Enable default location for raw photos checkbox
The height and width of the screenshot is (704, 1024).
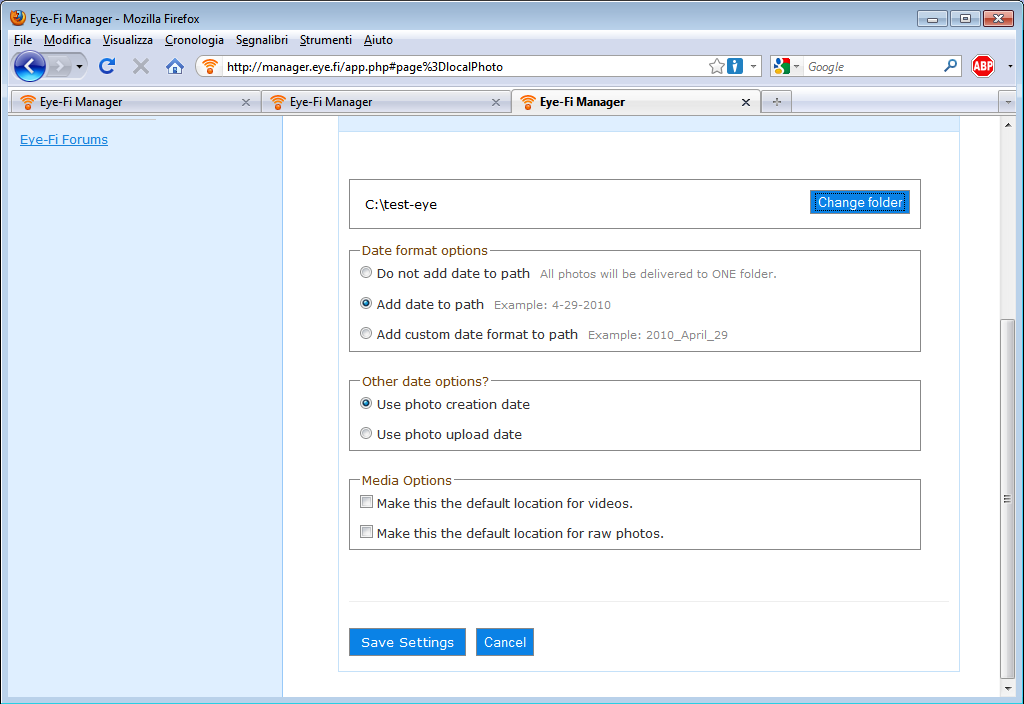[x=366, y=532]
